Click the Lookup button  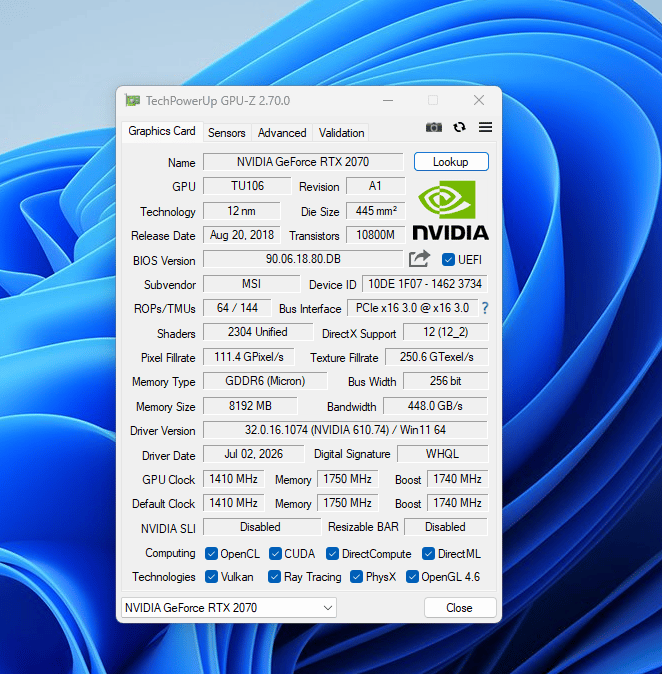coord(451,162)
